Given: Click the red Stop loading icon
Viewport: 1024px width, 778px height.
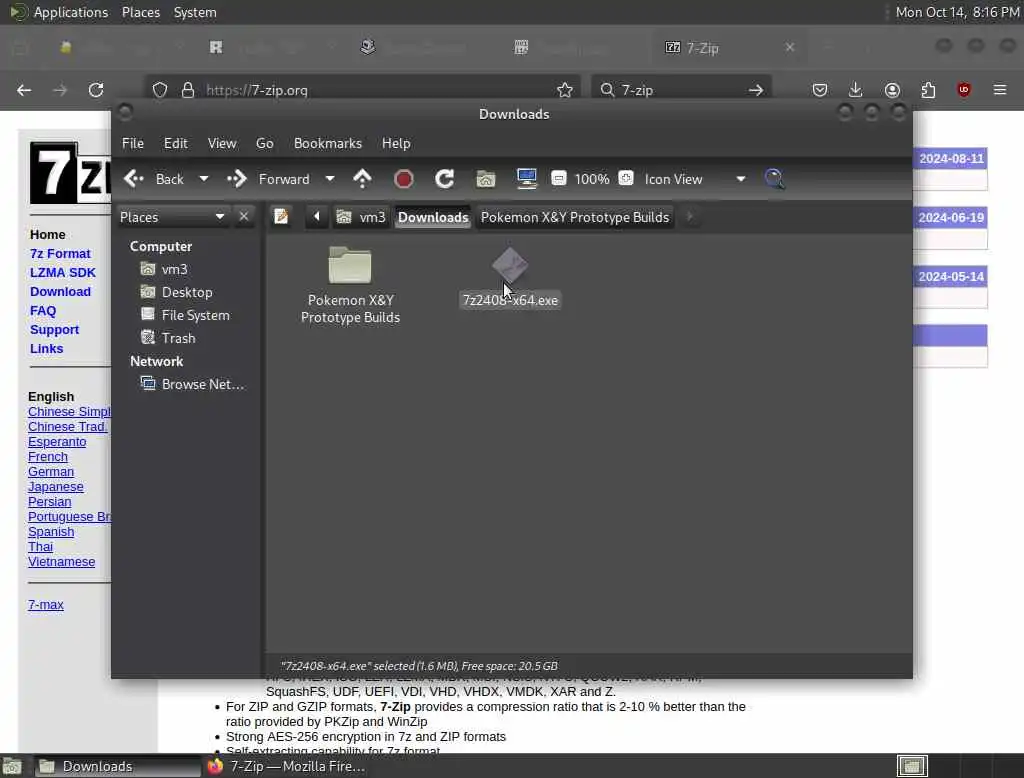Looking at the screenshot, I should (x=404, y=178).
